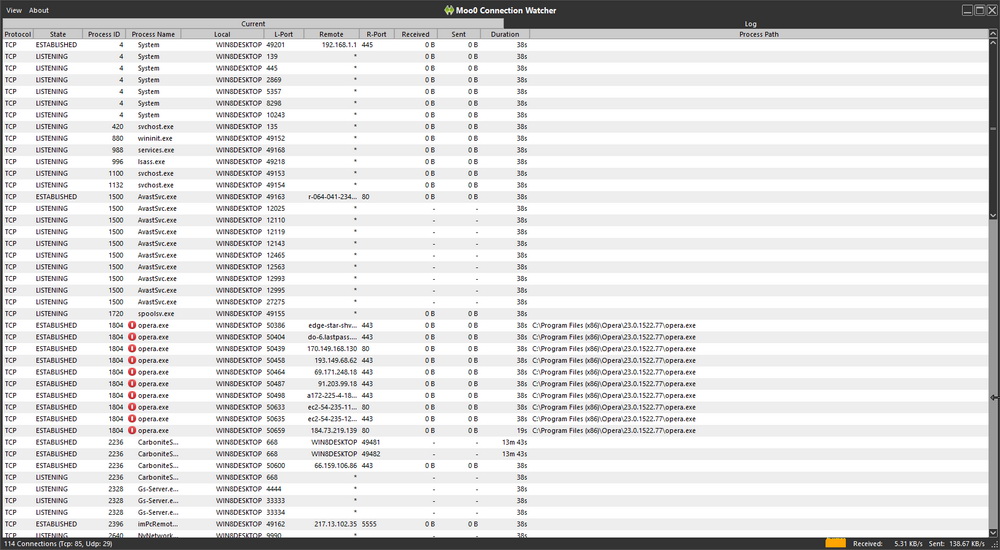Click the resize grip in the status bar corner
The width and height of the screenshot is (1000, 550).
pos(995,544)
